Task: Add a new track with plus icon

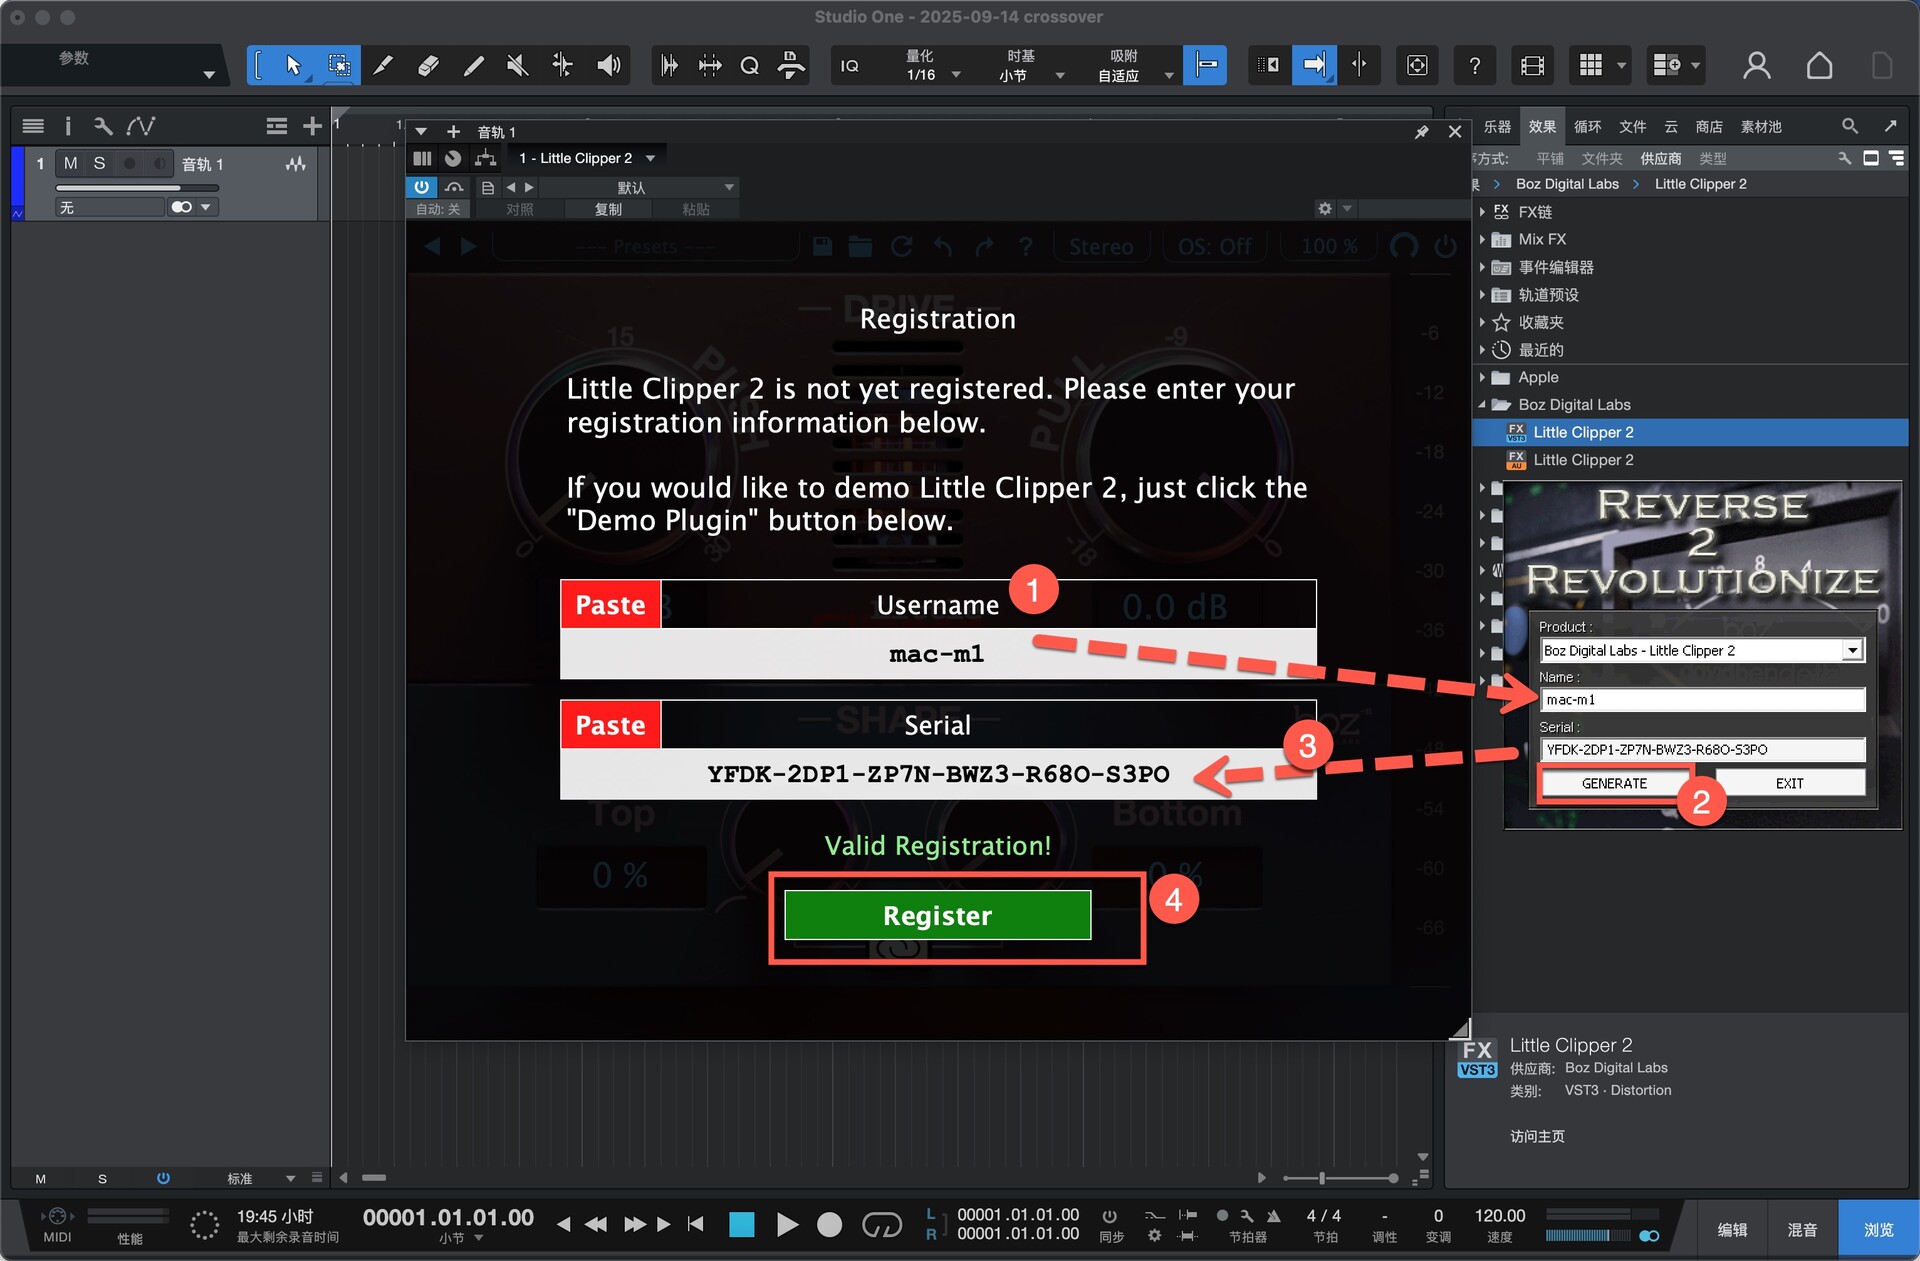Action: point(312,126)
